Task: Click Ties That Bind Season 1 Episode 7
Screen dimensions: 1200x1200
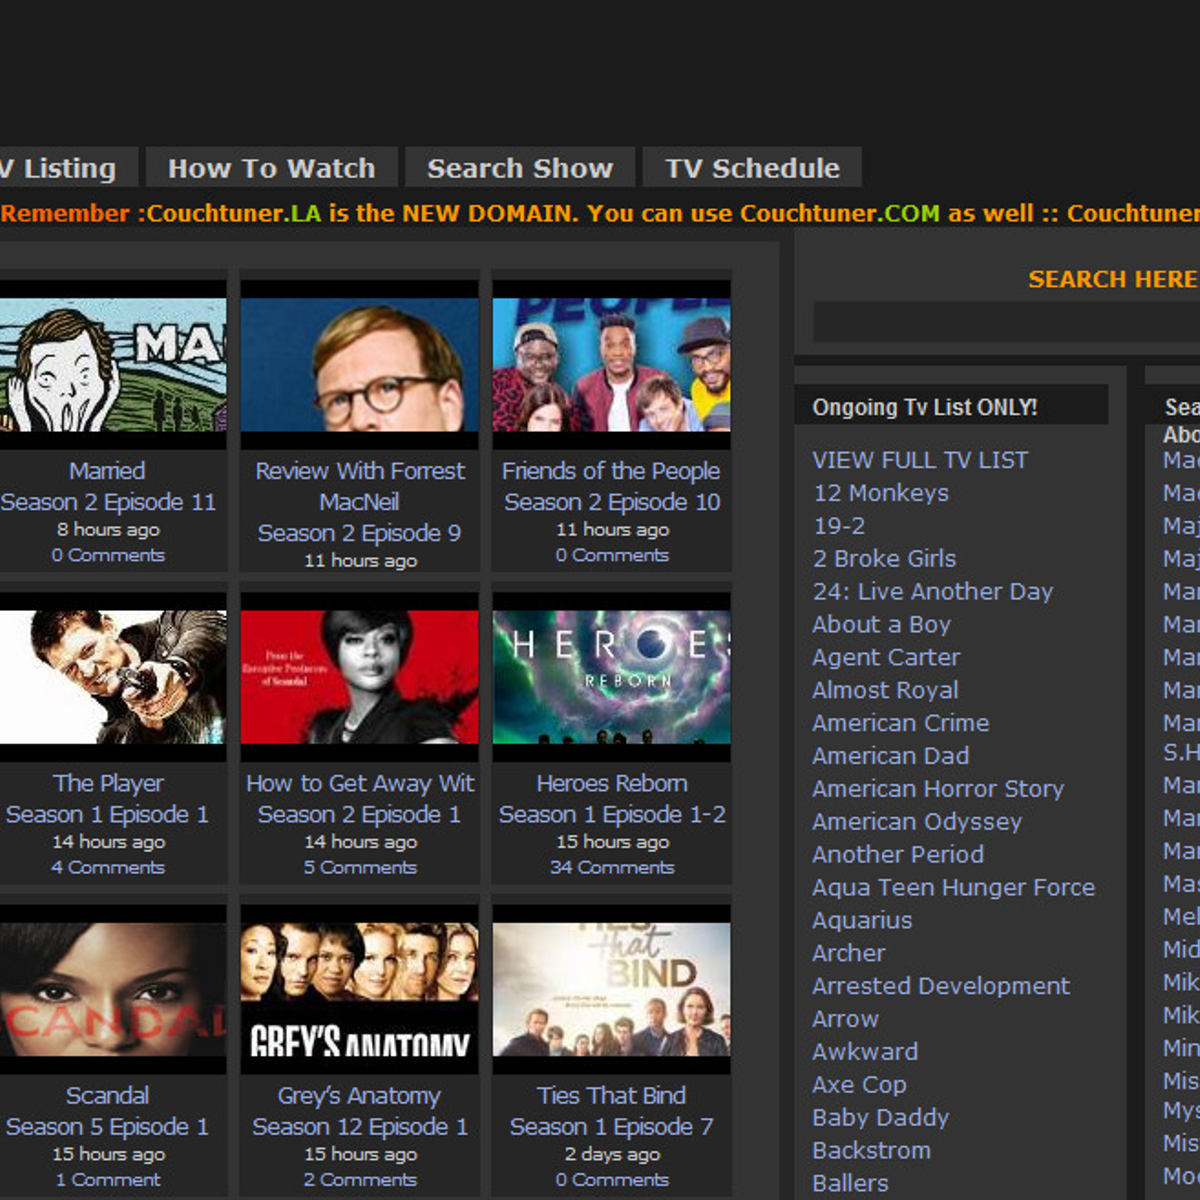Action: pos(612,1127)
